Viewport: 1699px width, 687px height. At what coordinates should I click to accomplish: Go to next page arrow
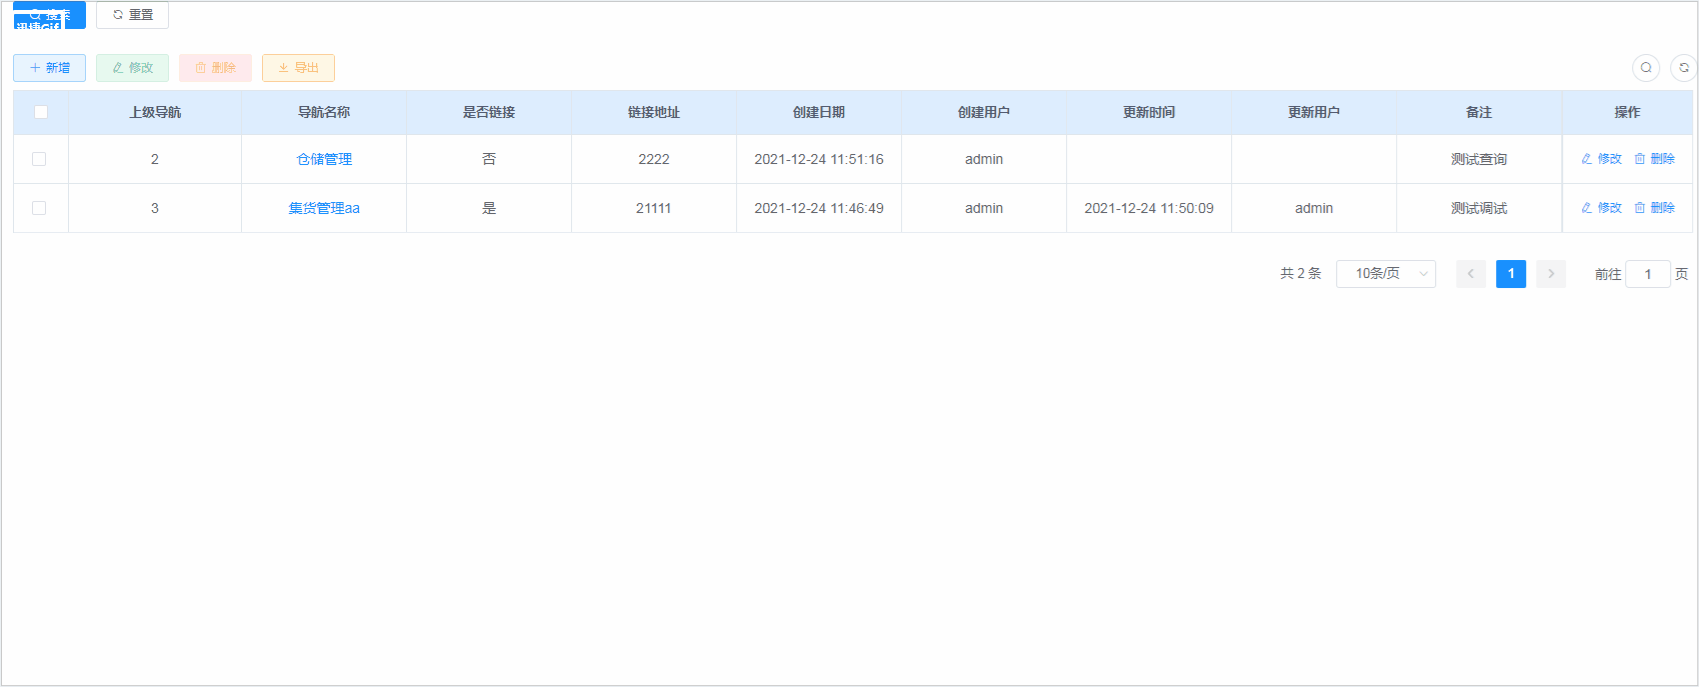pyautogui.click(x=1551, y=274)
